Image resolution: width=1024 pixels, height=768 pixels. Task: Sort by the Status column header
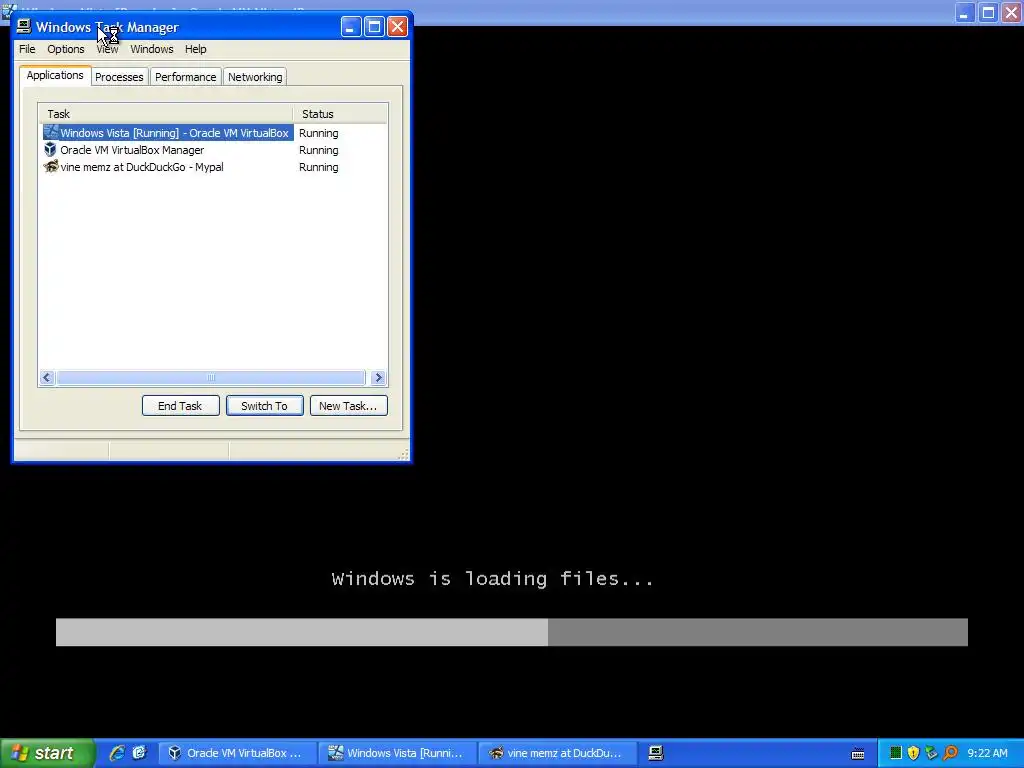340,114
